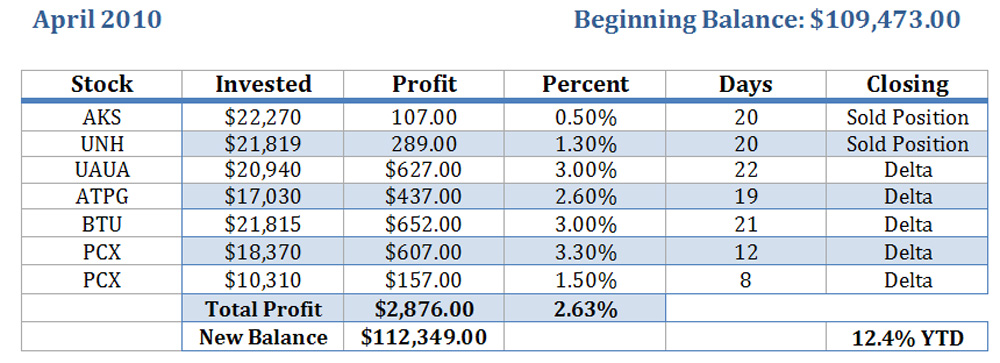1000x363 pixels.
Task: Click the Closing column header
Action: tap(907, 84)
